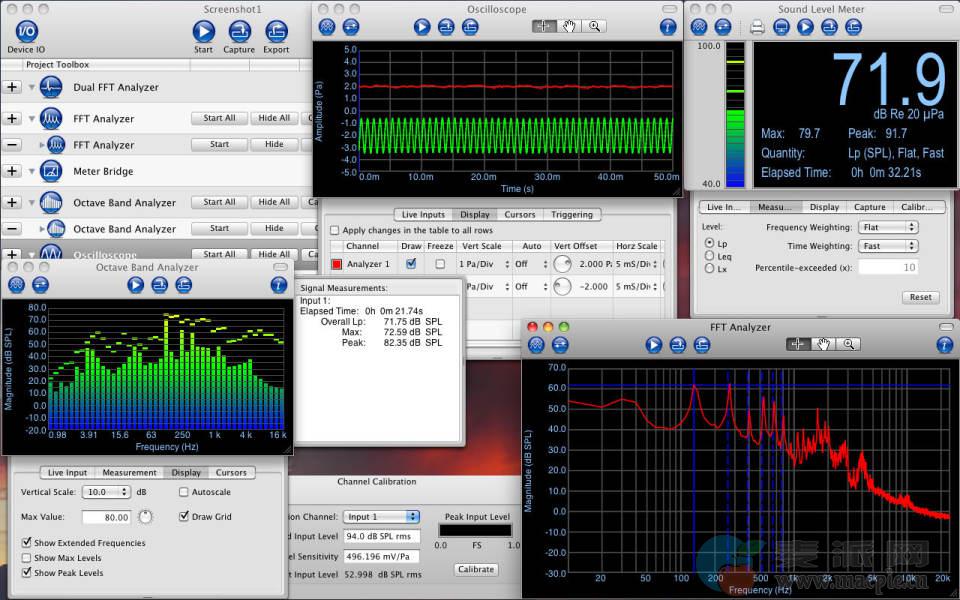This screenshot has height=600, width=960.
Task: Click the Capture icon in the main toolbar
Action: [239, 30]
